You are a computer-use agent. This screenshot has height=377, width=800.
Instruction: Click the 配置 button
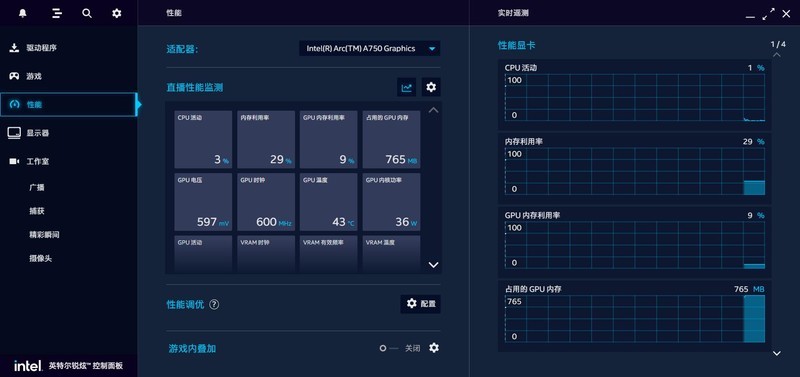pyautogui.click(x=421, y=304)
